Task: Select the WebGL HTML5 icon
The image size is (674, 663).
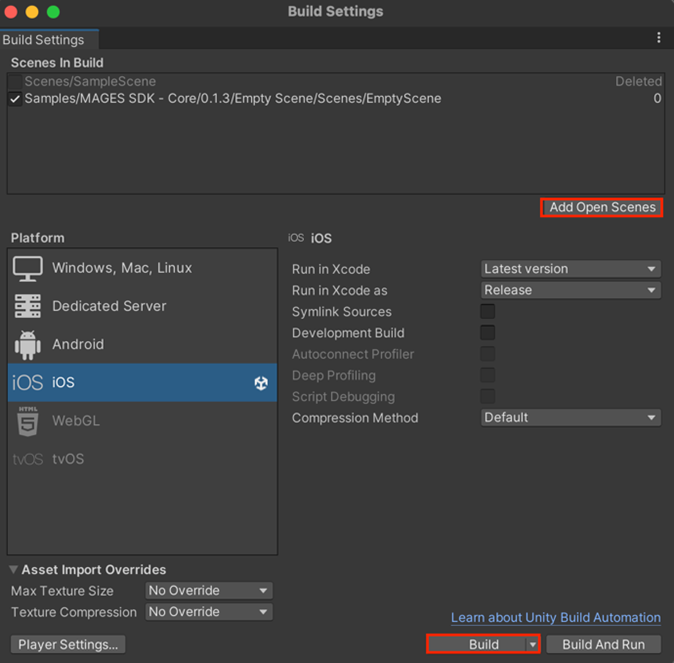Action: [28, 420]
